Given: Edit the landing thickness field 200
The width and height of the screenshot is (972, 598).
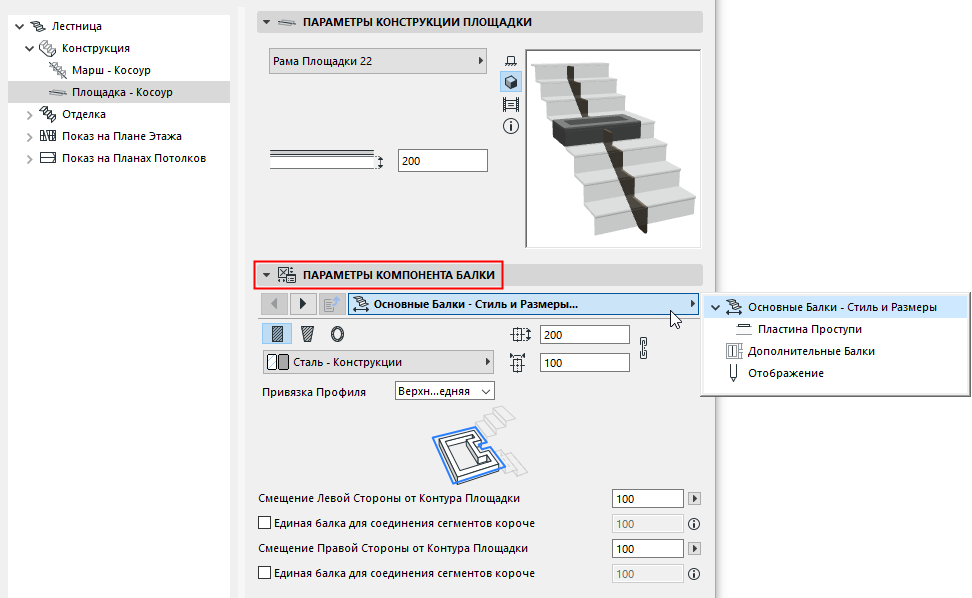Looking at the screenshot, I should tap(443, 160).
